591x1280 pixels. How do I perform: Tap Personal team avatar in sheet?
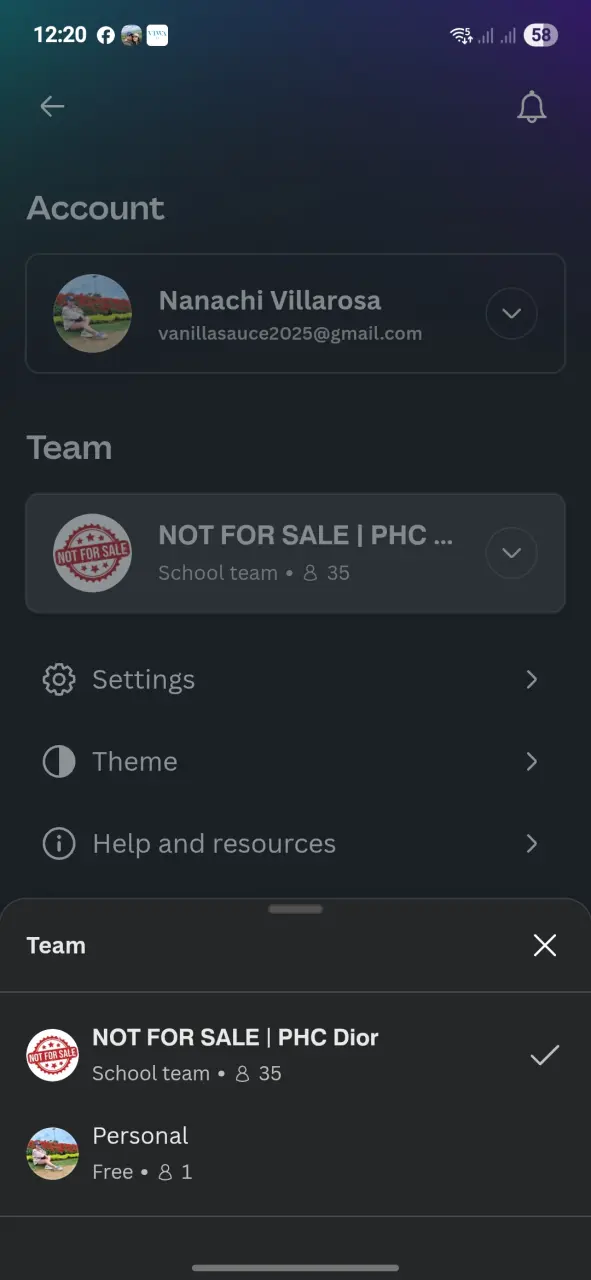[53, 1153]
